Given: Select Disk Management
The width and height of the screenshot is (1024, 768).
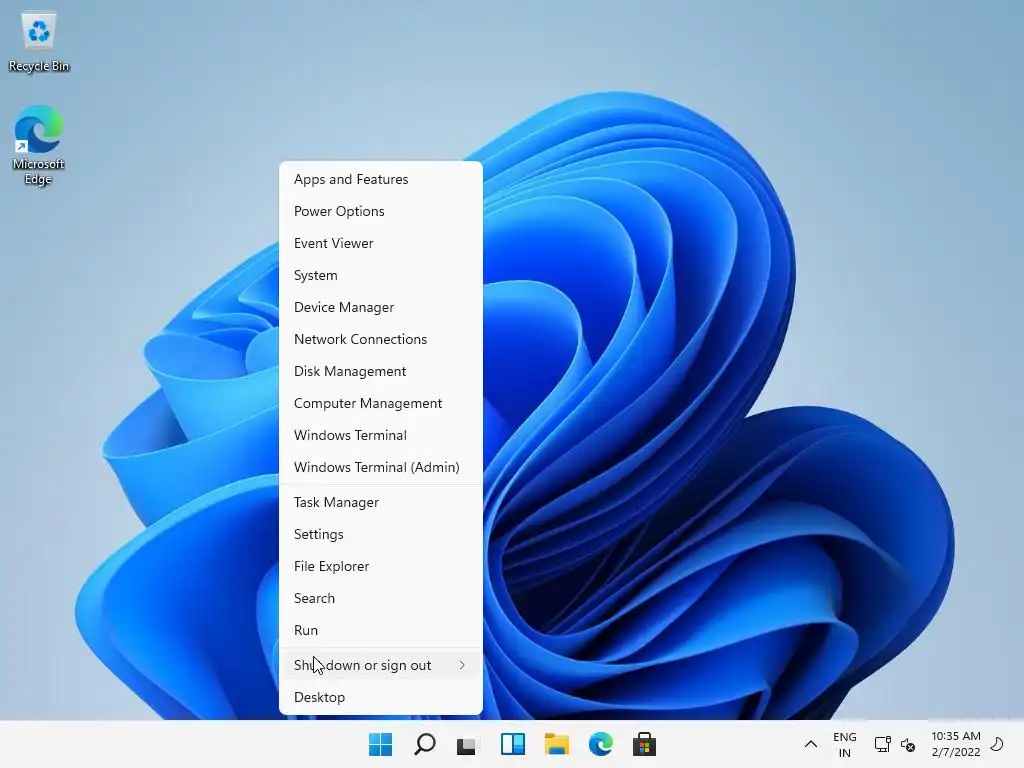Looking at the screenshot, I should coord(381,371).
